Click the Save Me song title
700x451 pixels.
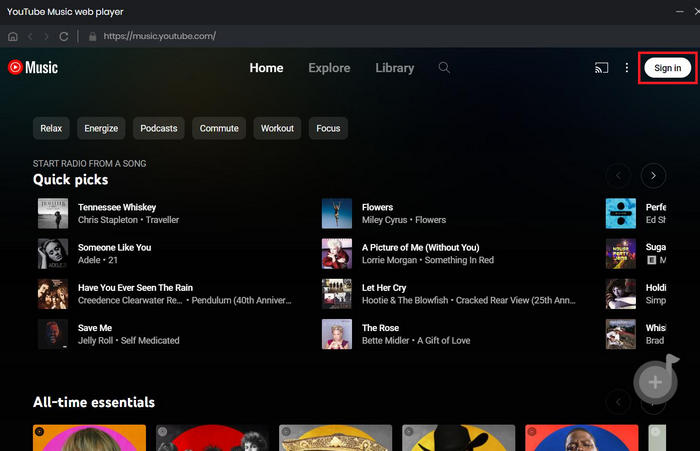click(x=95, y=328)
